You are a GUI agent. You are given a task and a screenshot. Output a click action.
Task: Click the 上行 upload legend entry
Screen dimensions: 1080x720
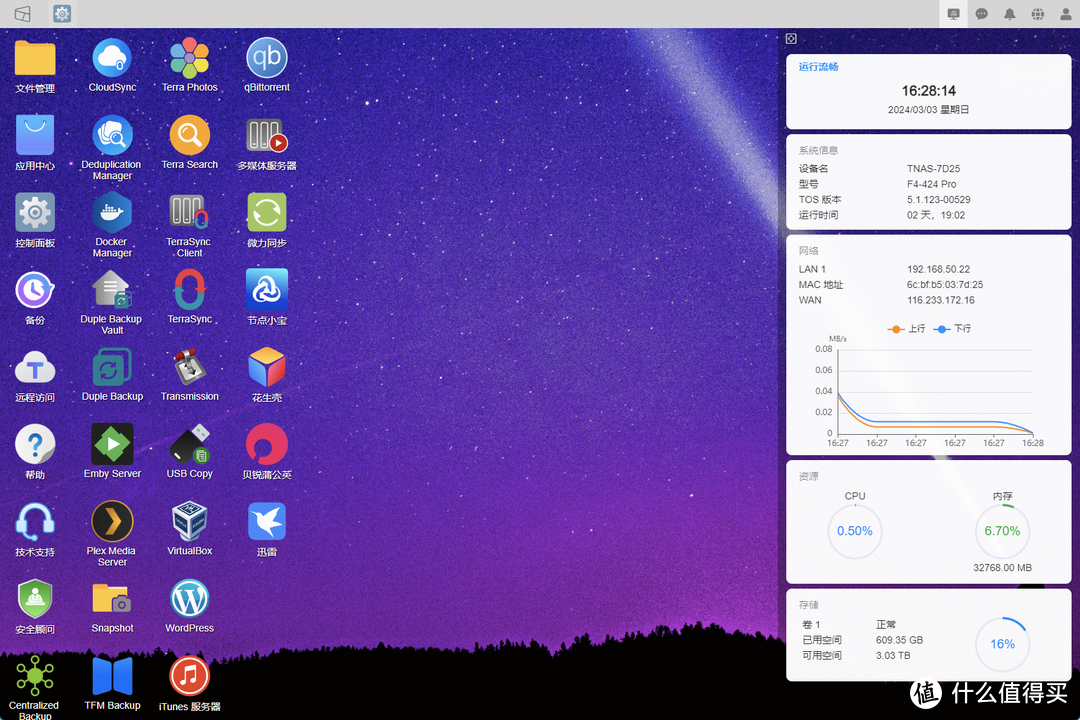coord(906,329)
